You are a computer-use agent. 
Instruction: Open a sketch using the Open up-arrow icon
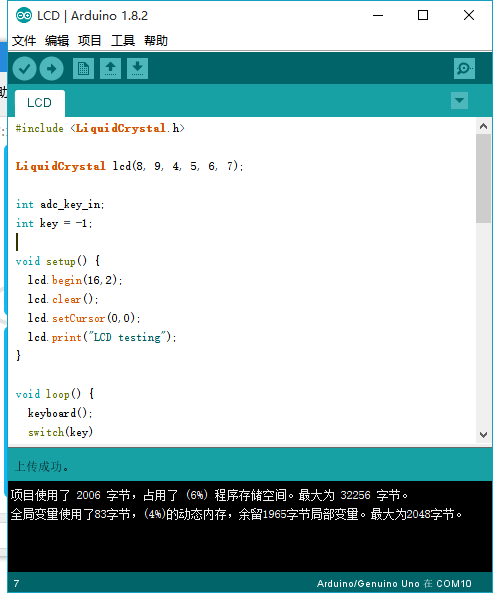(x=111, y=69)
